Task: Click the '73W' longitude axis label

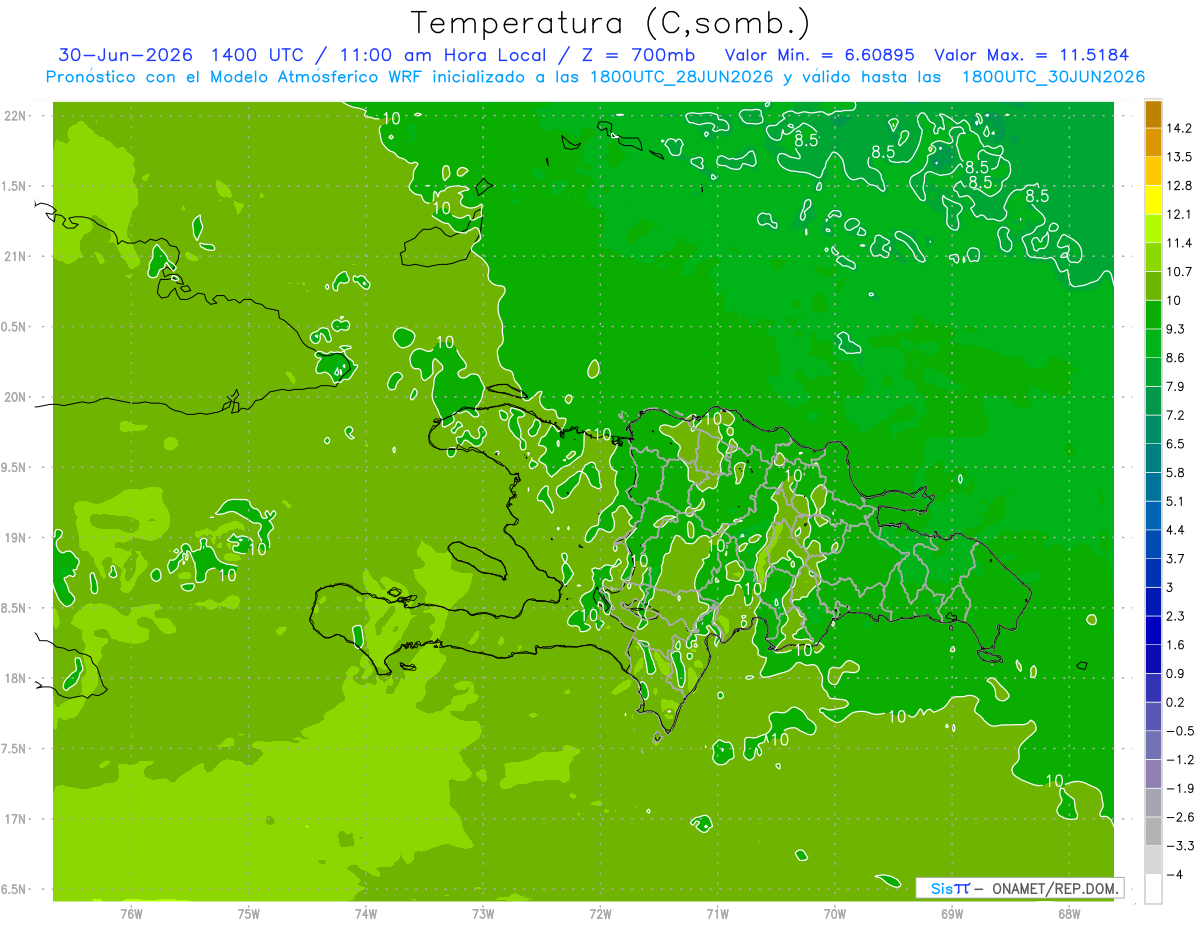Action: tap(483, 914)
